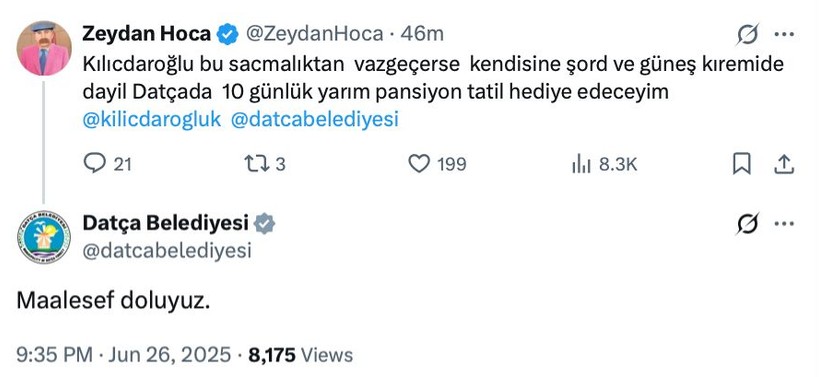Viewport: 820px width, 377px height.
Task: Bookmark Zeydan Hoca's tweet
Action: 742,164
